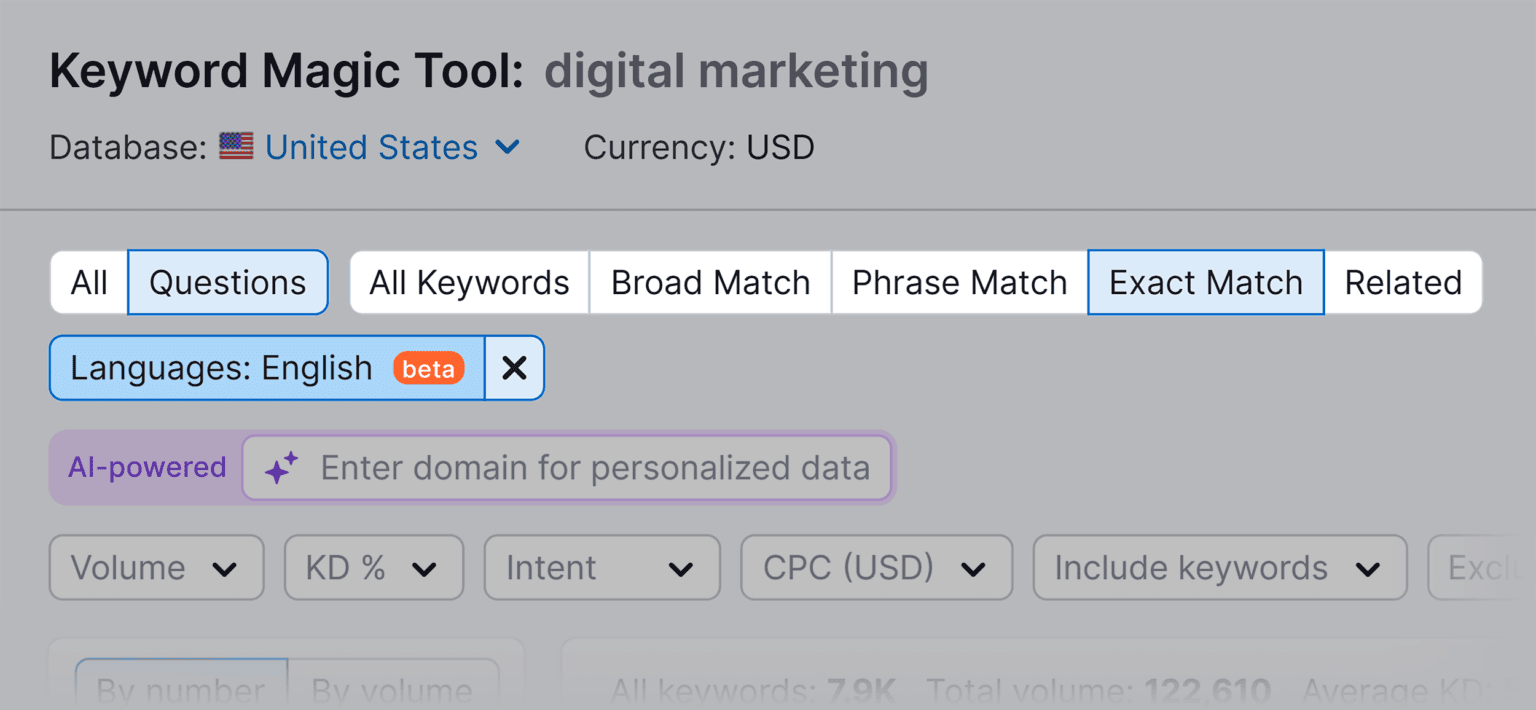The image size is (1536, 710).
Task: Open the Phrase Match tab
Action: (957, 282)
